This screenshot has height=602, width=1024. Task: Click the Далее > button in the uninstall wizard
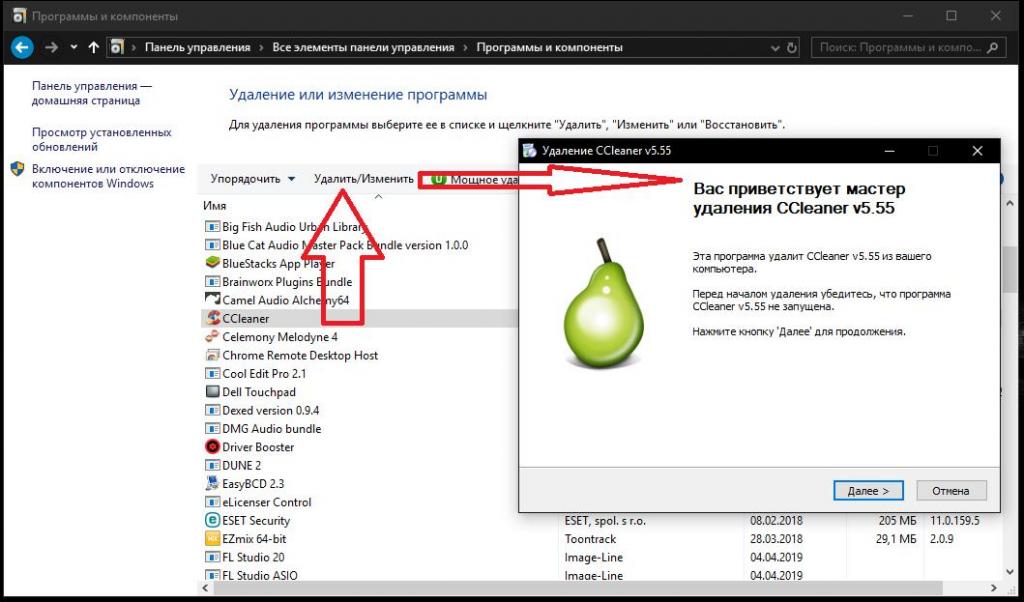click(868, 491)
